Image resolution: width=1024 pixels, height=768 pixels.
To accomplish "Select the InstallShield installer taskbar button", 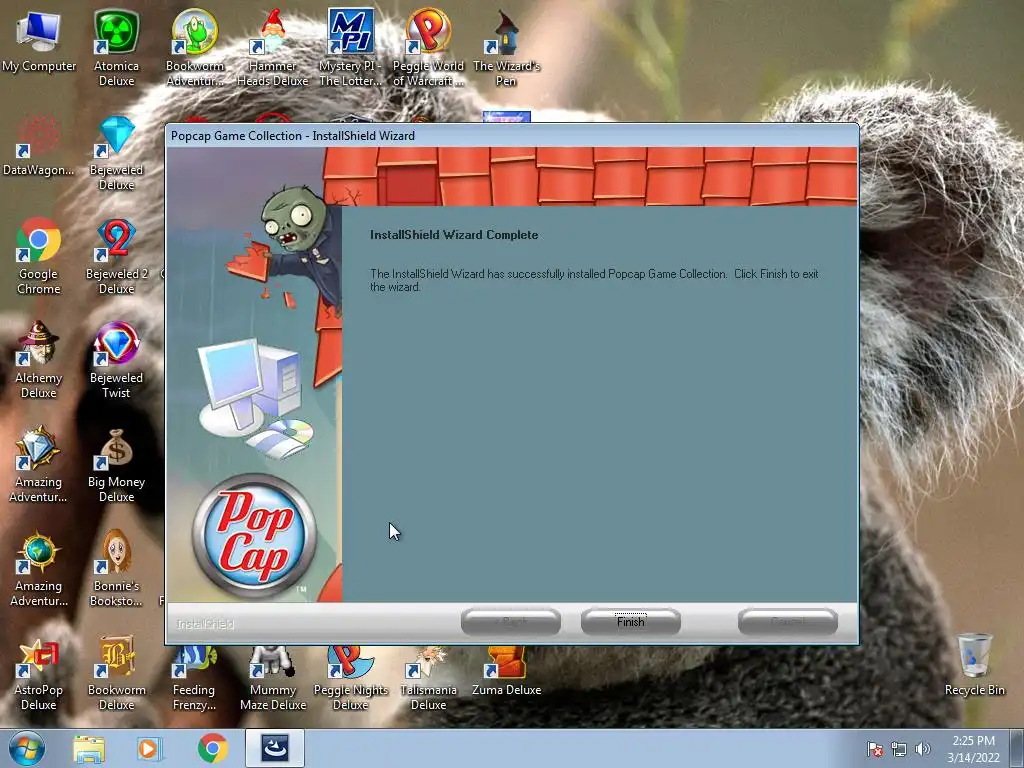I will tap(275, 748).
